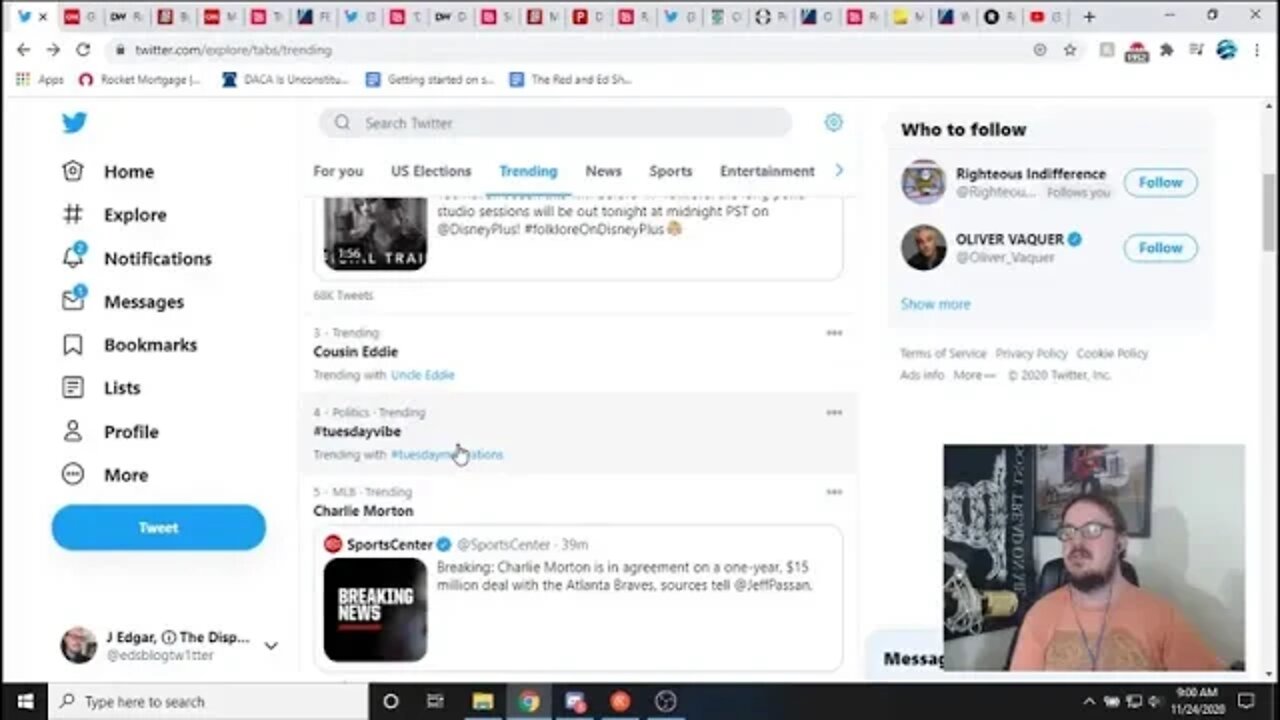1280x720 pixels.
Task: Go back using the browser back arrow
Action: [24, 49]
